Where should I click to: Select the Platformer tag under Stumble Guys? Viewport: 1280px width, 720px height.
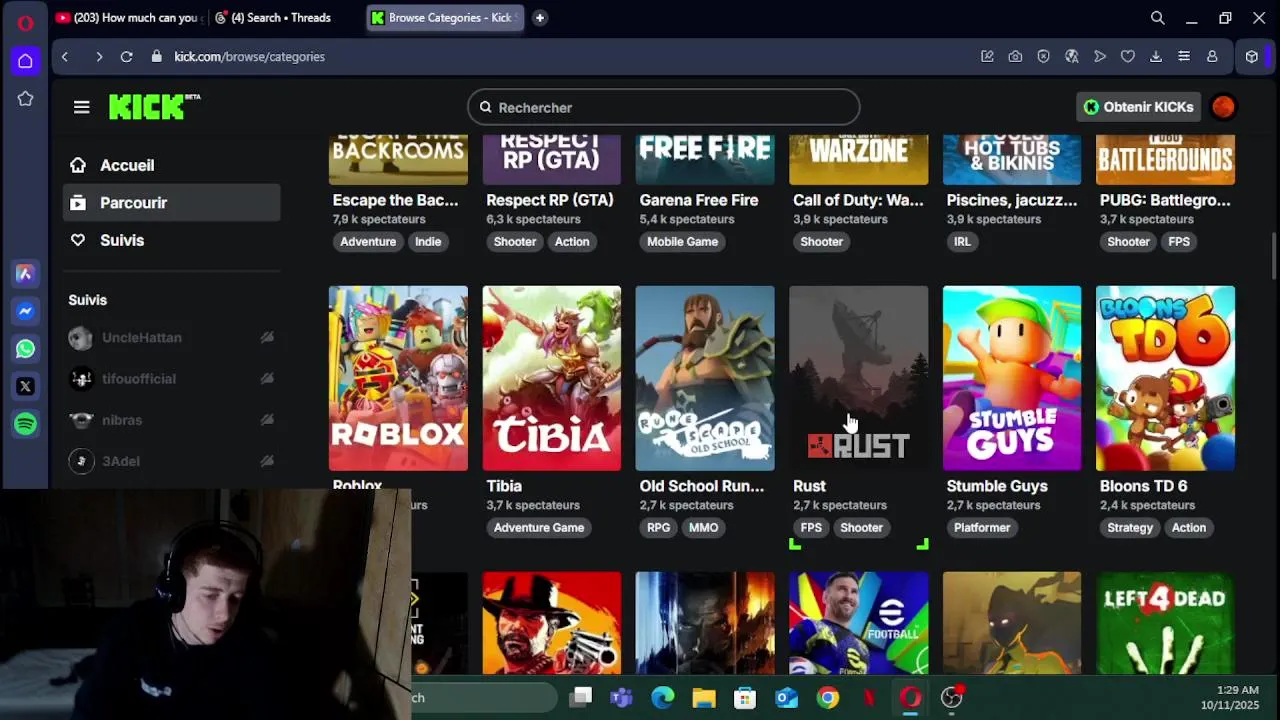pos(982,527)
